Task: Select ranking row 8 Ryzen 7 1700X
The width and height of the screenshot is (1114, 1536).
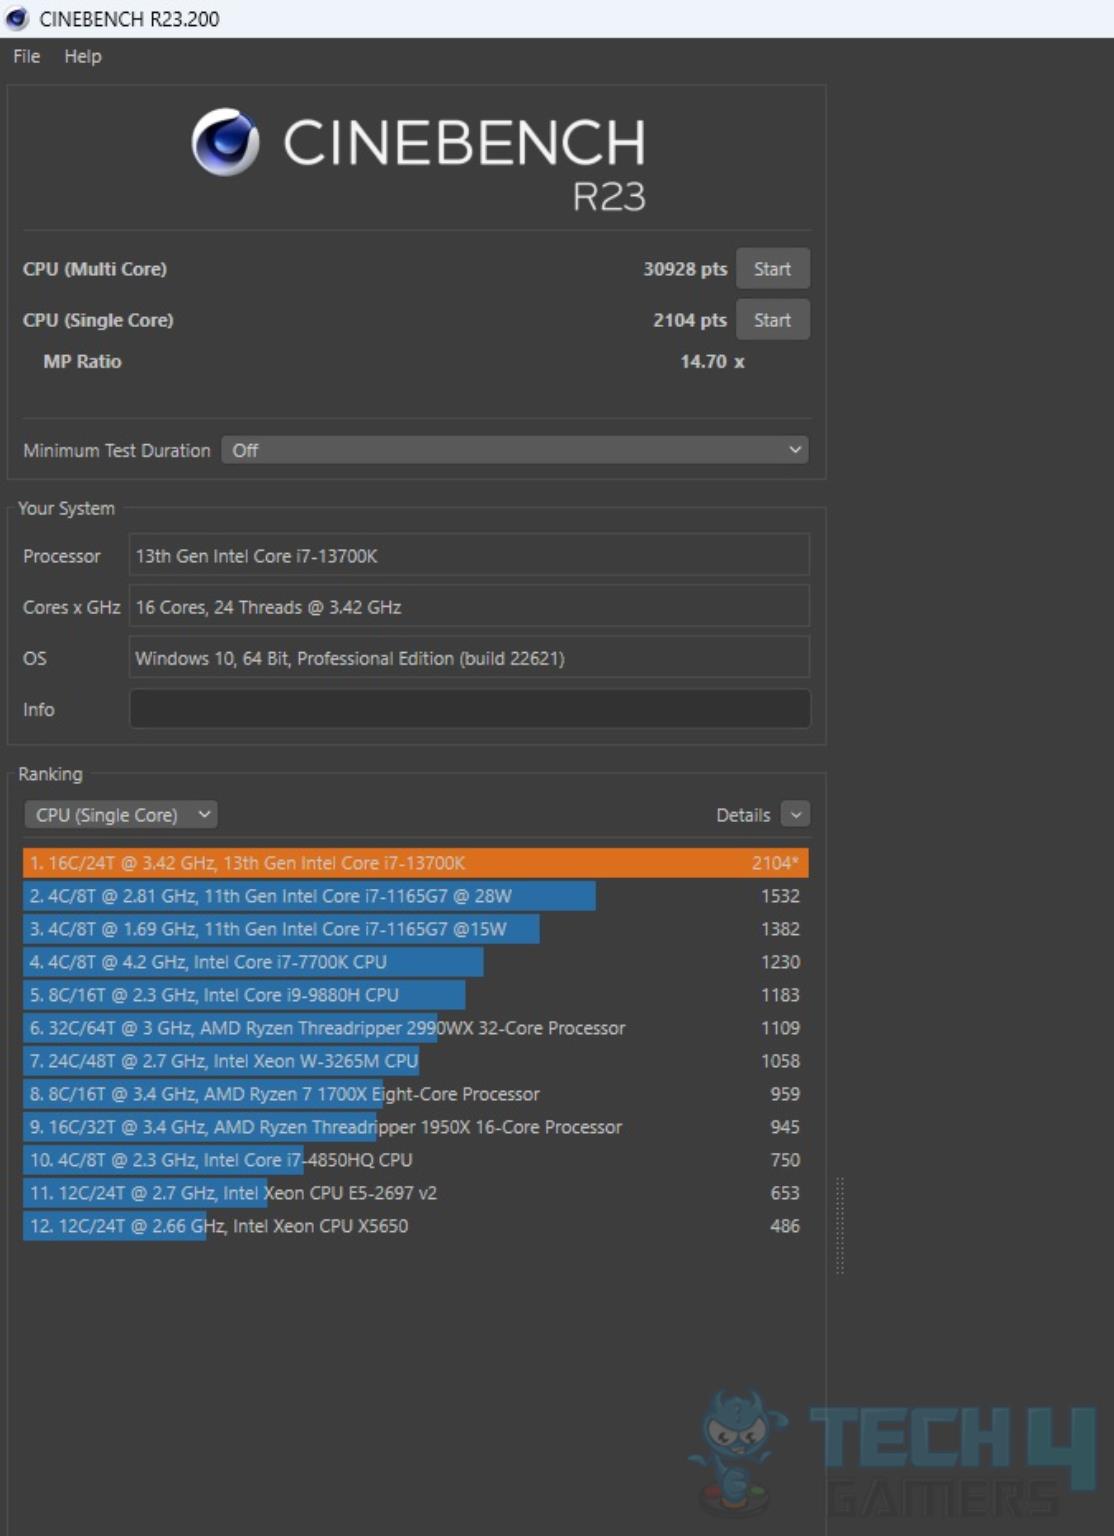Action: (x=415, y=1094)
